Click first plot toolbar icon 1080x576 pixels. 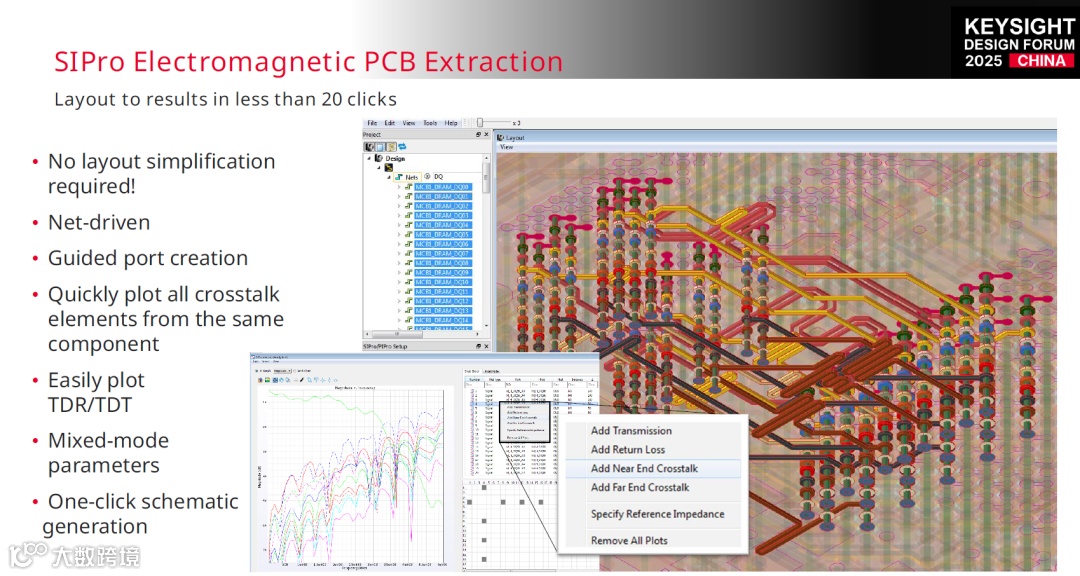click(260, 380)
